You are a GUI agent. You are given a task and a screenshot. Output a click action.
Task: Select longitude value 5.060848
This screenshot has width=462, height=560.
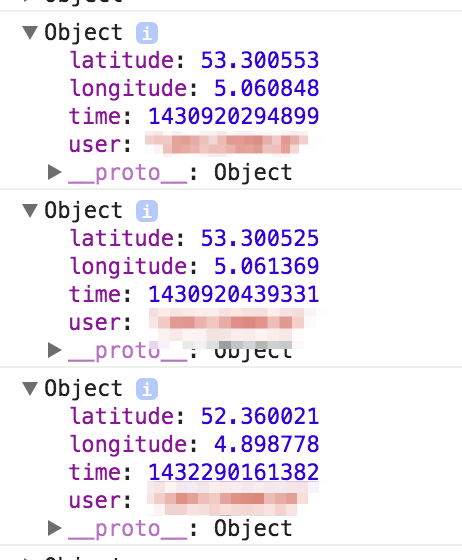coord(266,89)
